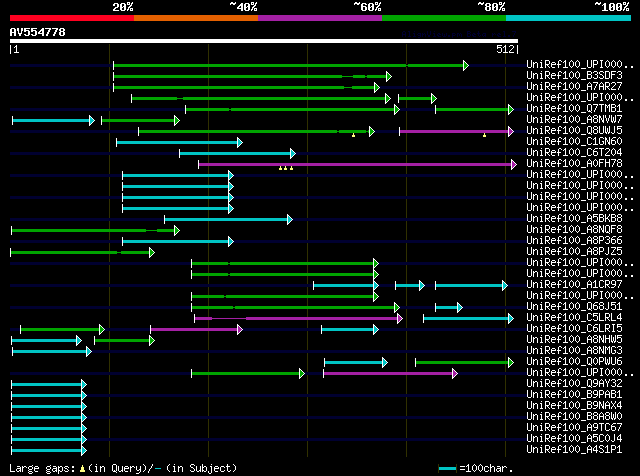The image size is (640, 476).
Task: Select the UniRef100_A8NQF8 label
Action: (574, 230)
